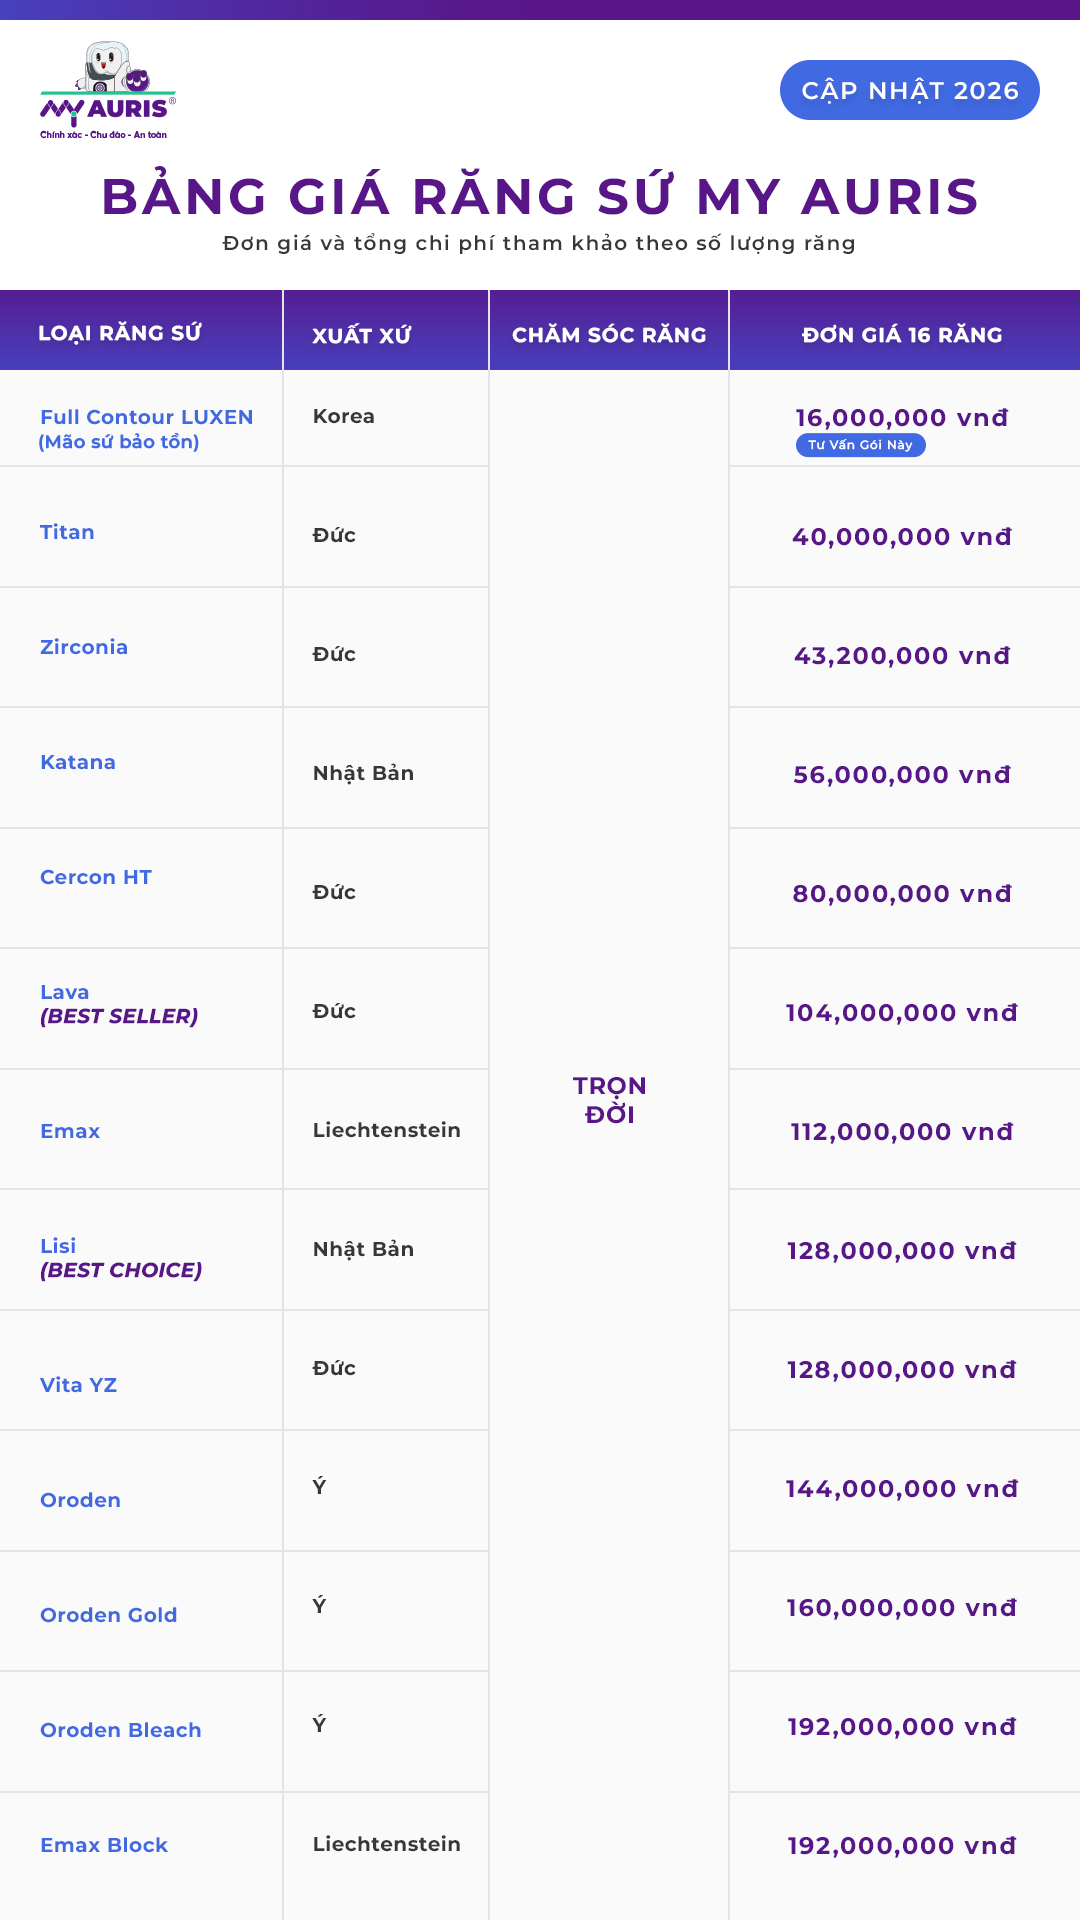The image size is (1080, 1920).
Task: Click the Lava price 104,000,000 vnđ
Action: (x=902, y=1013)
